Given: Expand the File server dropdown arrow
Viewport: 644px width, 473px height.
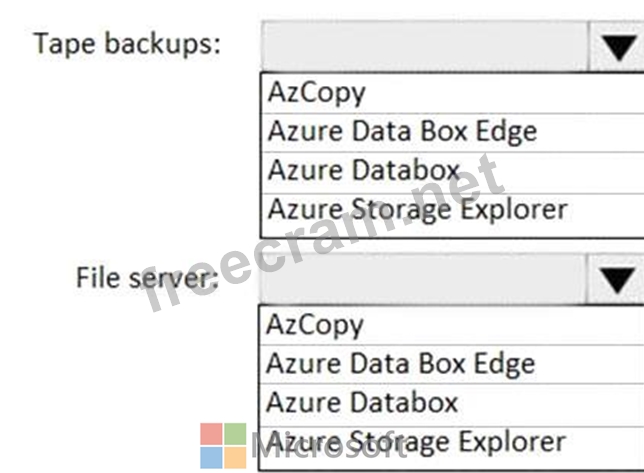Looking at the screenshot, I should click(x=616, y=278).
